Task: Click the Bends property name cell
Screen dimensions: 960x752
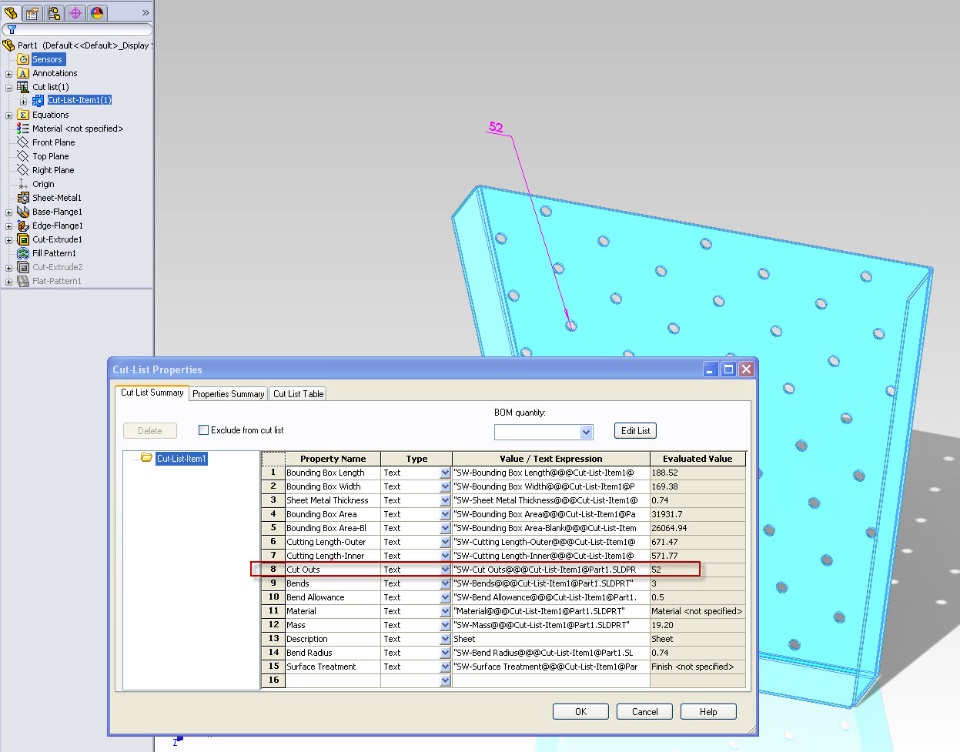Action: (332, 584)
